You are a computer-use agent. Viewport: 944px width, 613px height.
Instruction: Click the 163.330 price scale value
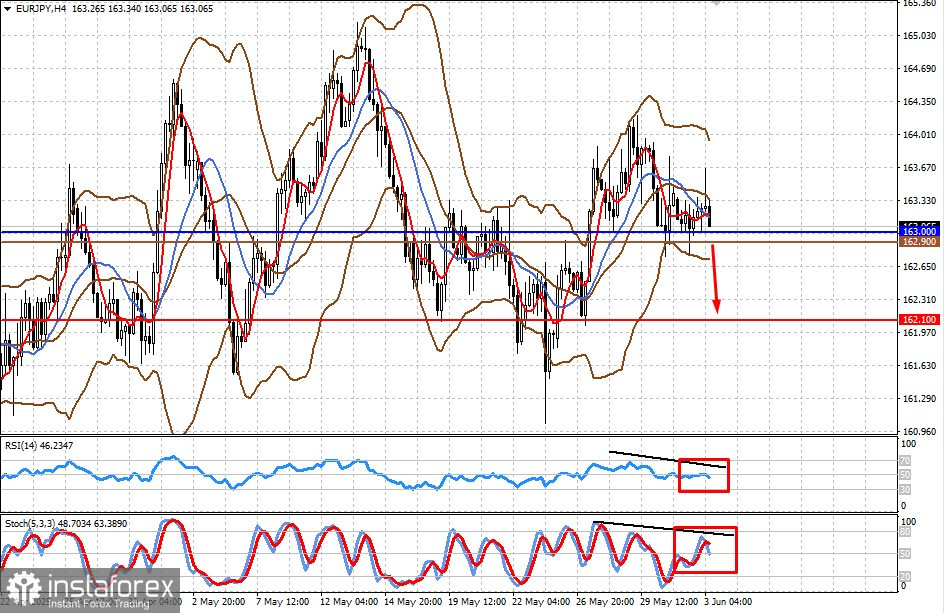coord(919,201)
